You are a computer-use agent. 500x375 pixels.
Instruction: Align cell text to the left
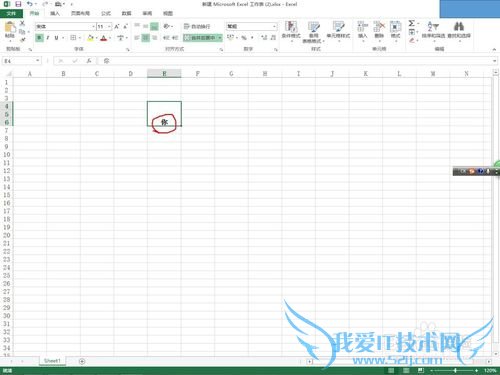[137, 38]
